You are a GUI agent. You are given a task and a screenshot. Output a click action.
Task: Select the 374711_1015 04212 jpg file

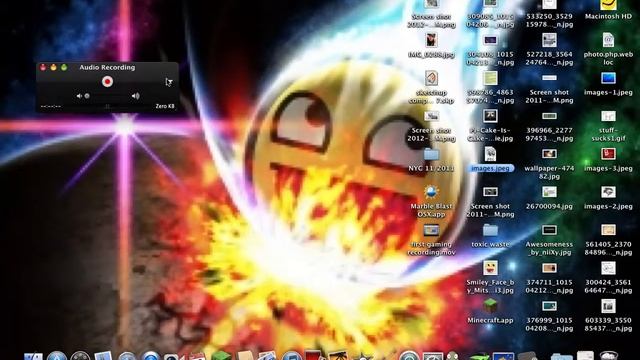click(x=549, y=268)
